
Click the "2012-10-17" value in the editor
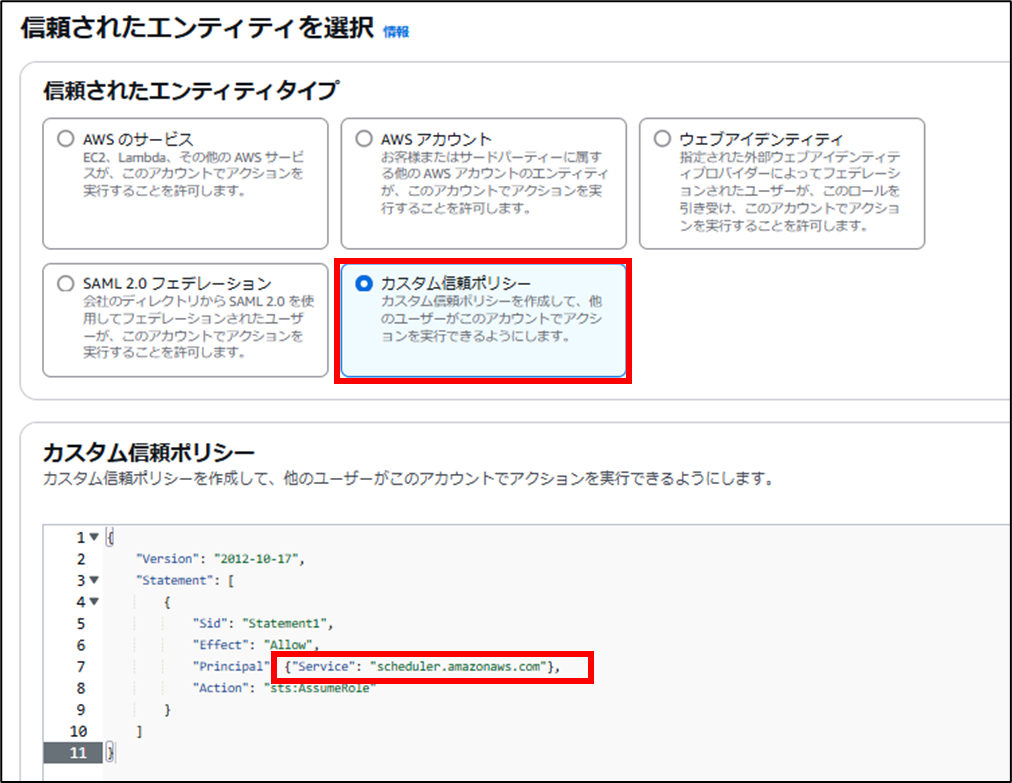click(256, 559)
